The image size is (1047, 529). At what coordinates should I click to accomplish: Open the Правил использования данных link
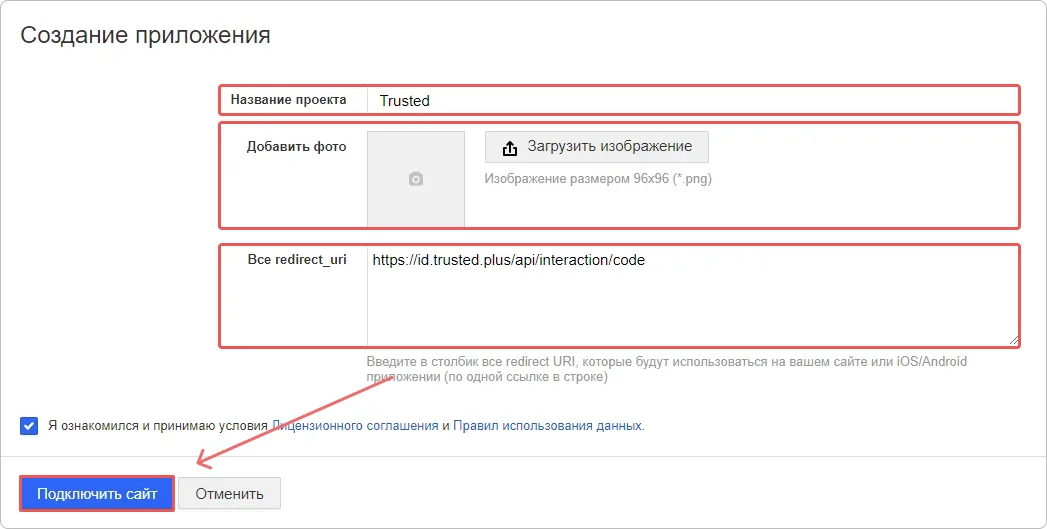(547, 425)
